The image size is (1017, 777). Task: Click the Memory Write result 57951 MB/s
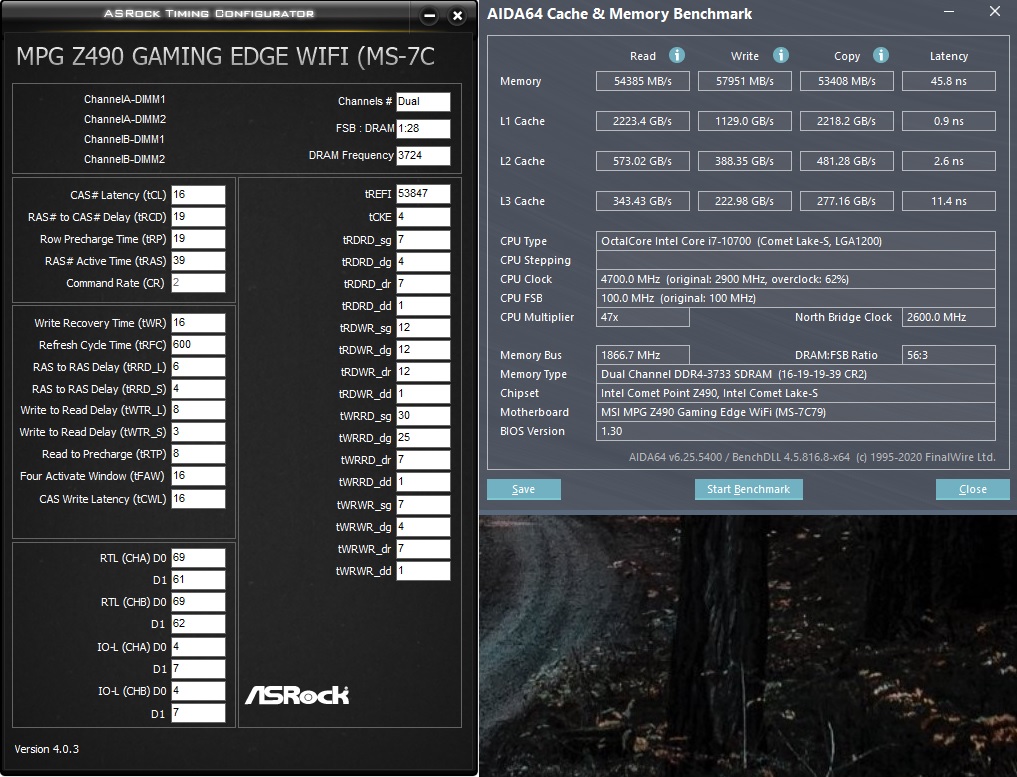point(745,81)
